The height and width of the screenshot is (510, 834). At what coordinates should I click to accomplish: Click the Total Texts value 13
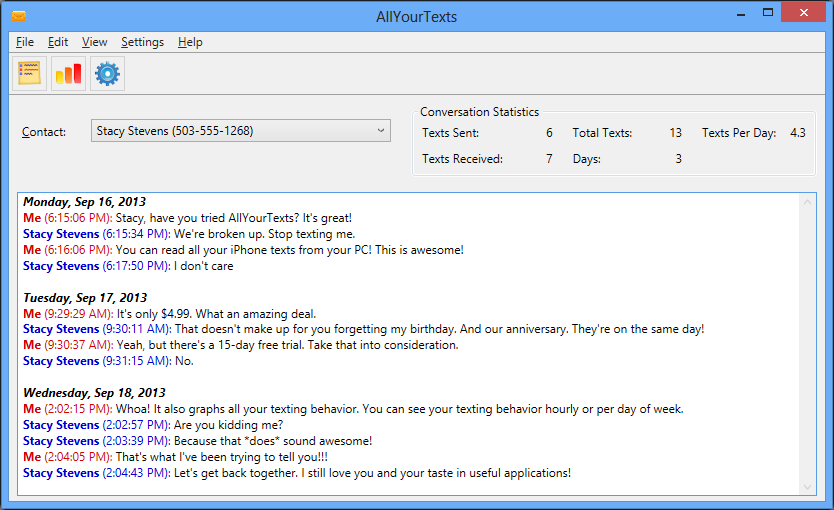pos(675,132)
